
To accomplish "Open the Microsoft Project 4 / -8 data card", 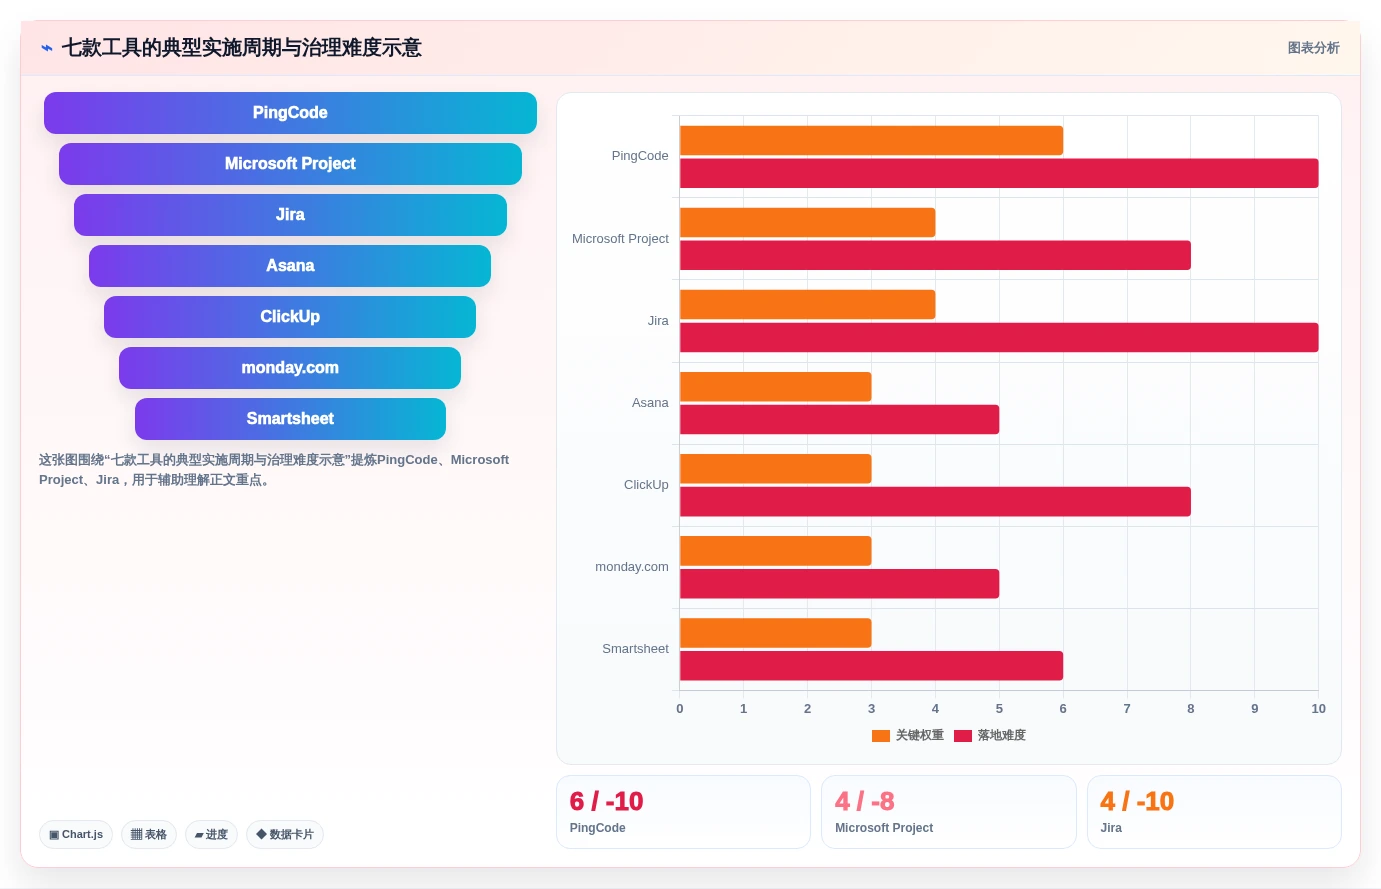I will (x=948, y=812).
